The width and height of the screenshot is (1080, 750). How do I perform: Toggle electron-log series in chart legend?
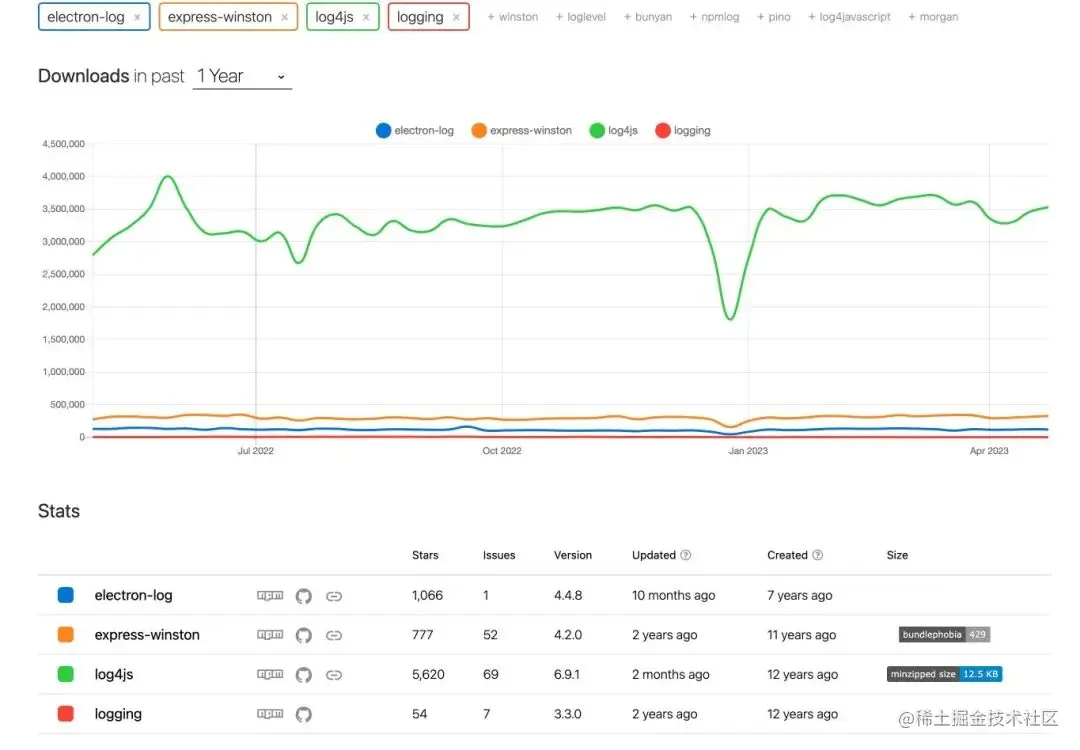pos(415,130)
